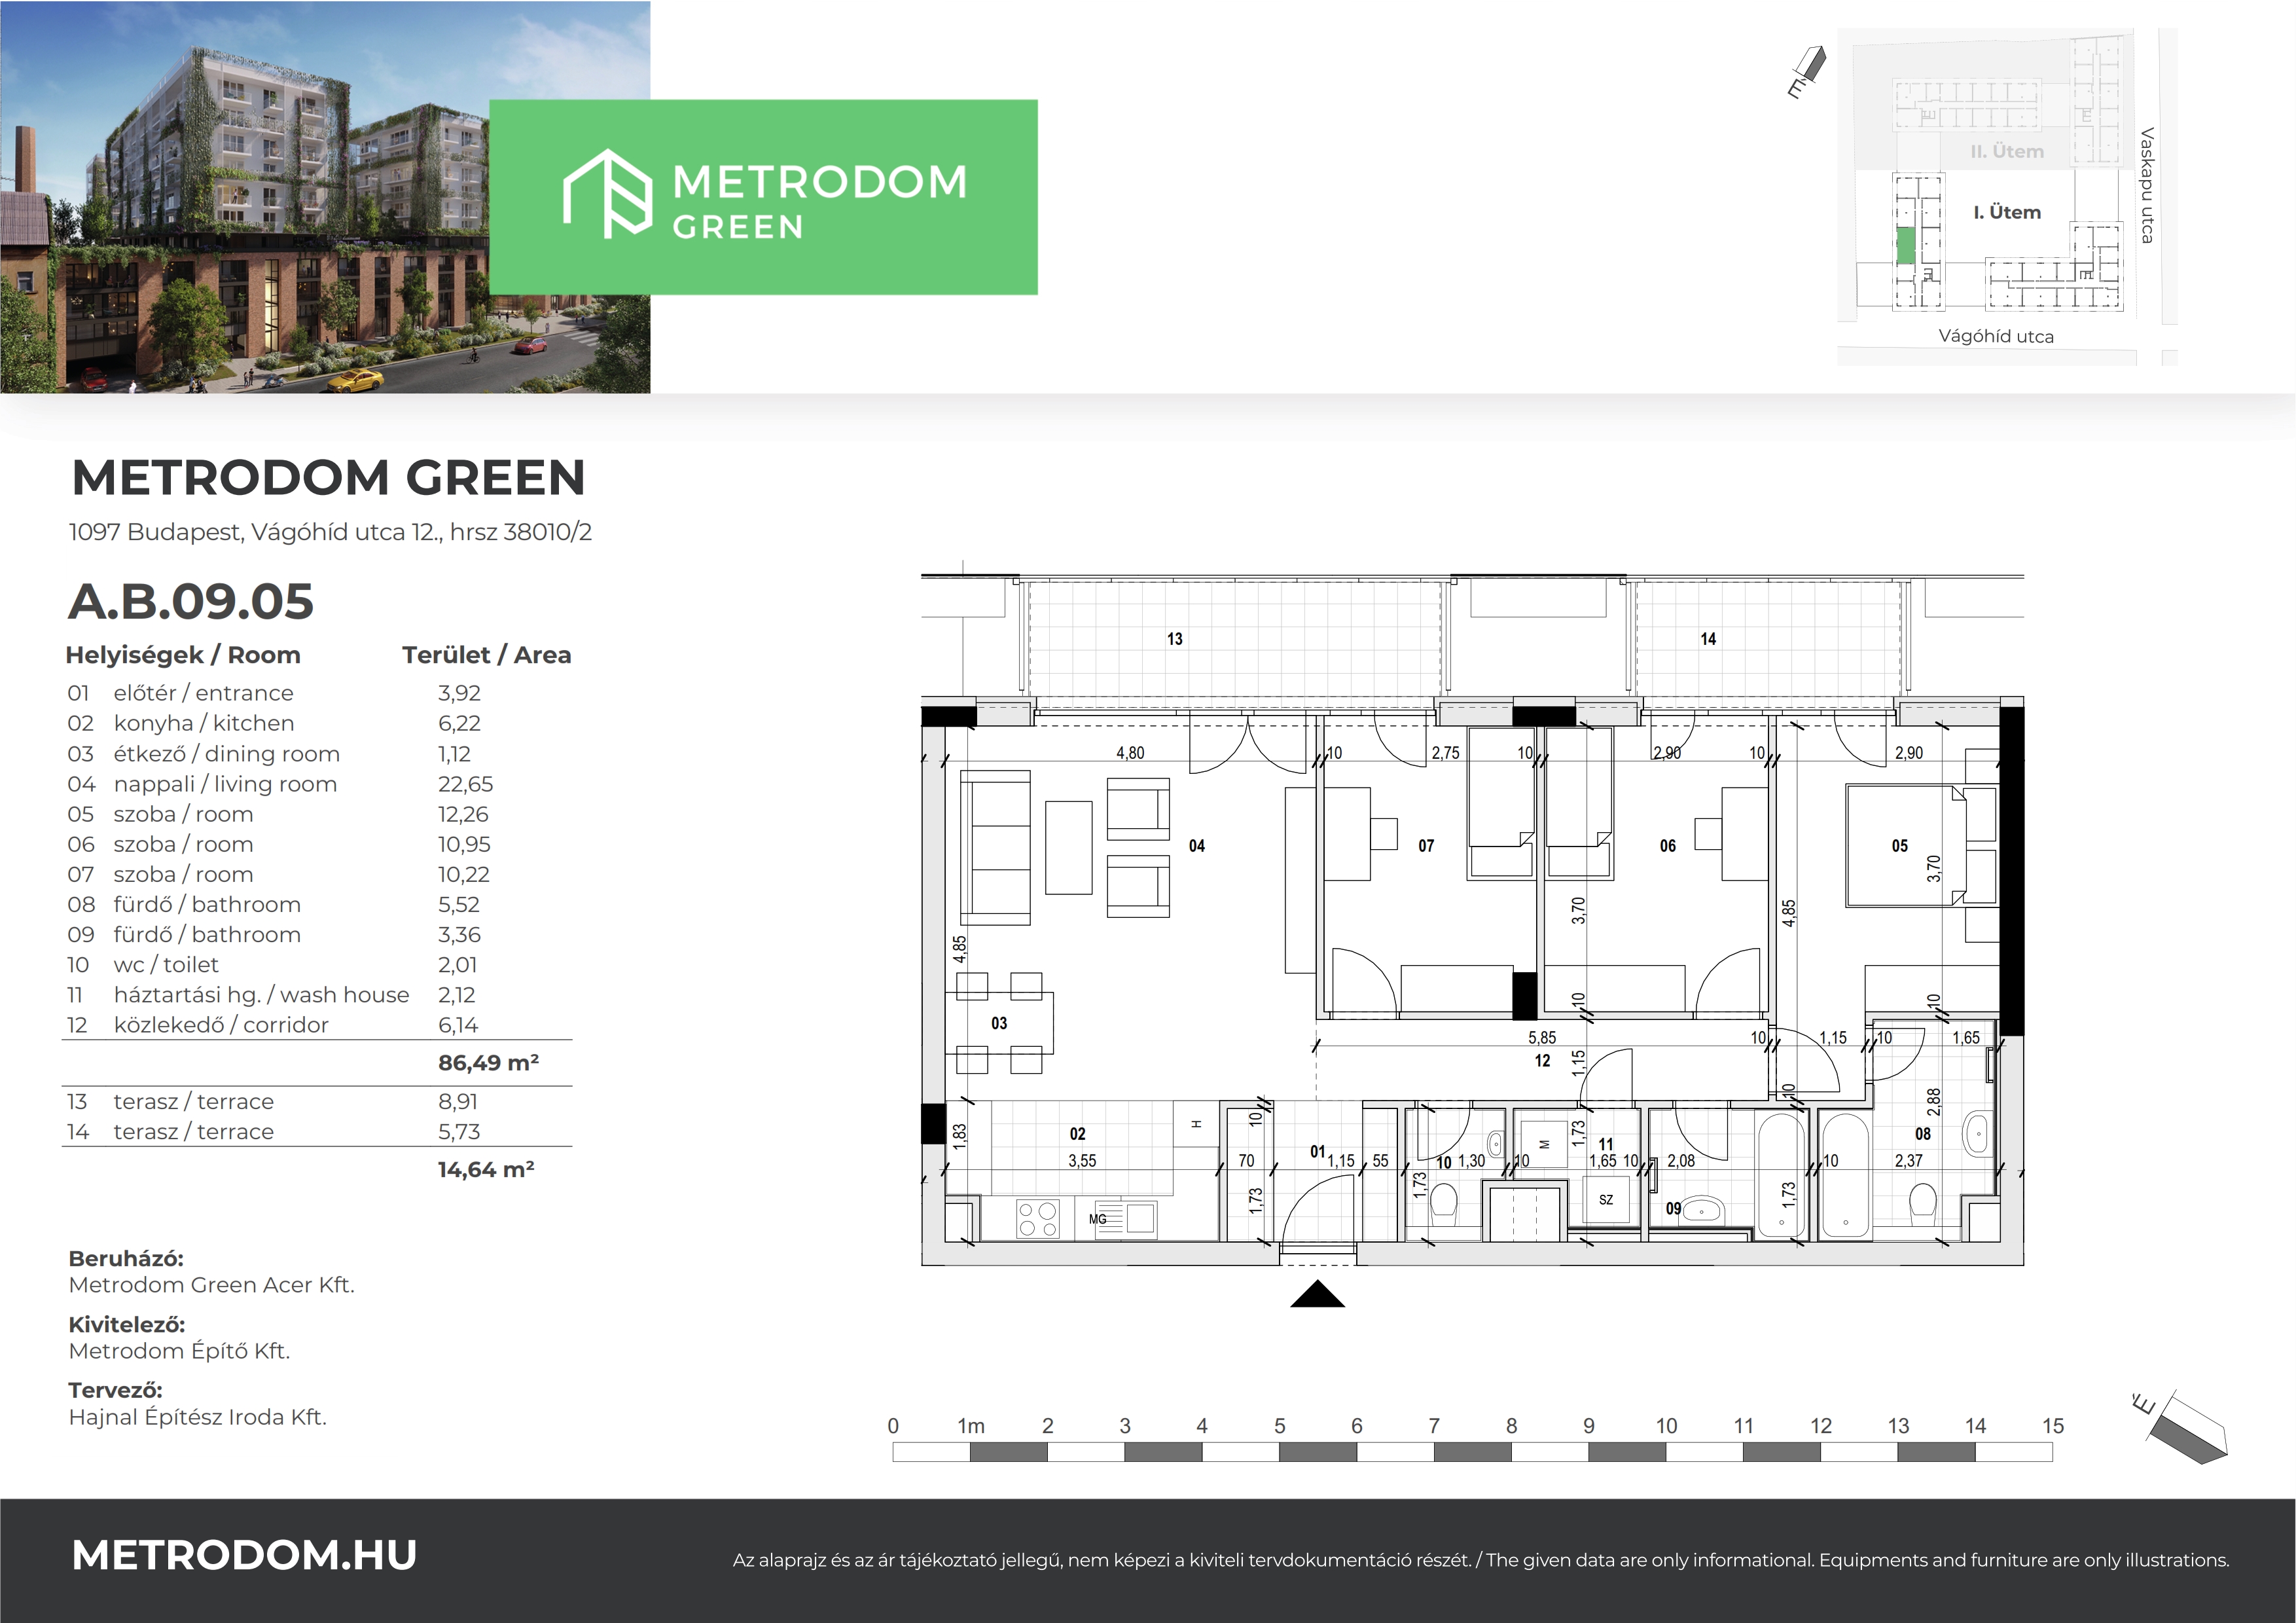
Task: Click the SZ dryer symbol in wash house
Action: [x=1606, y=1199]
